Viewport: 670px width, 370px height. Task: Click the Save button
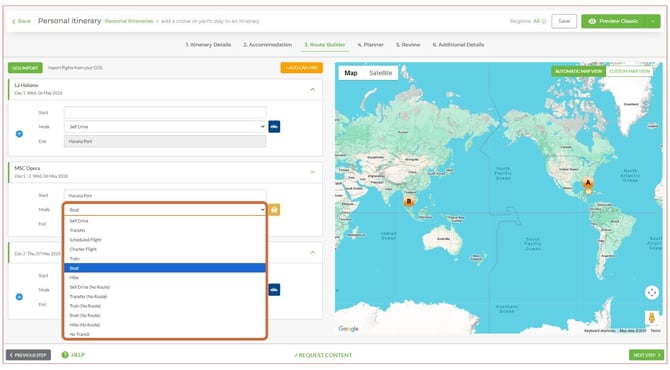564,21
